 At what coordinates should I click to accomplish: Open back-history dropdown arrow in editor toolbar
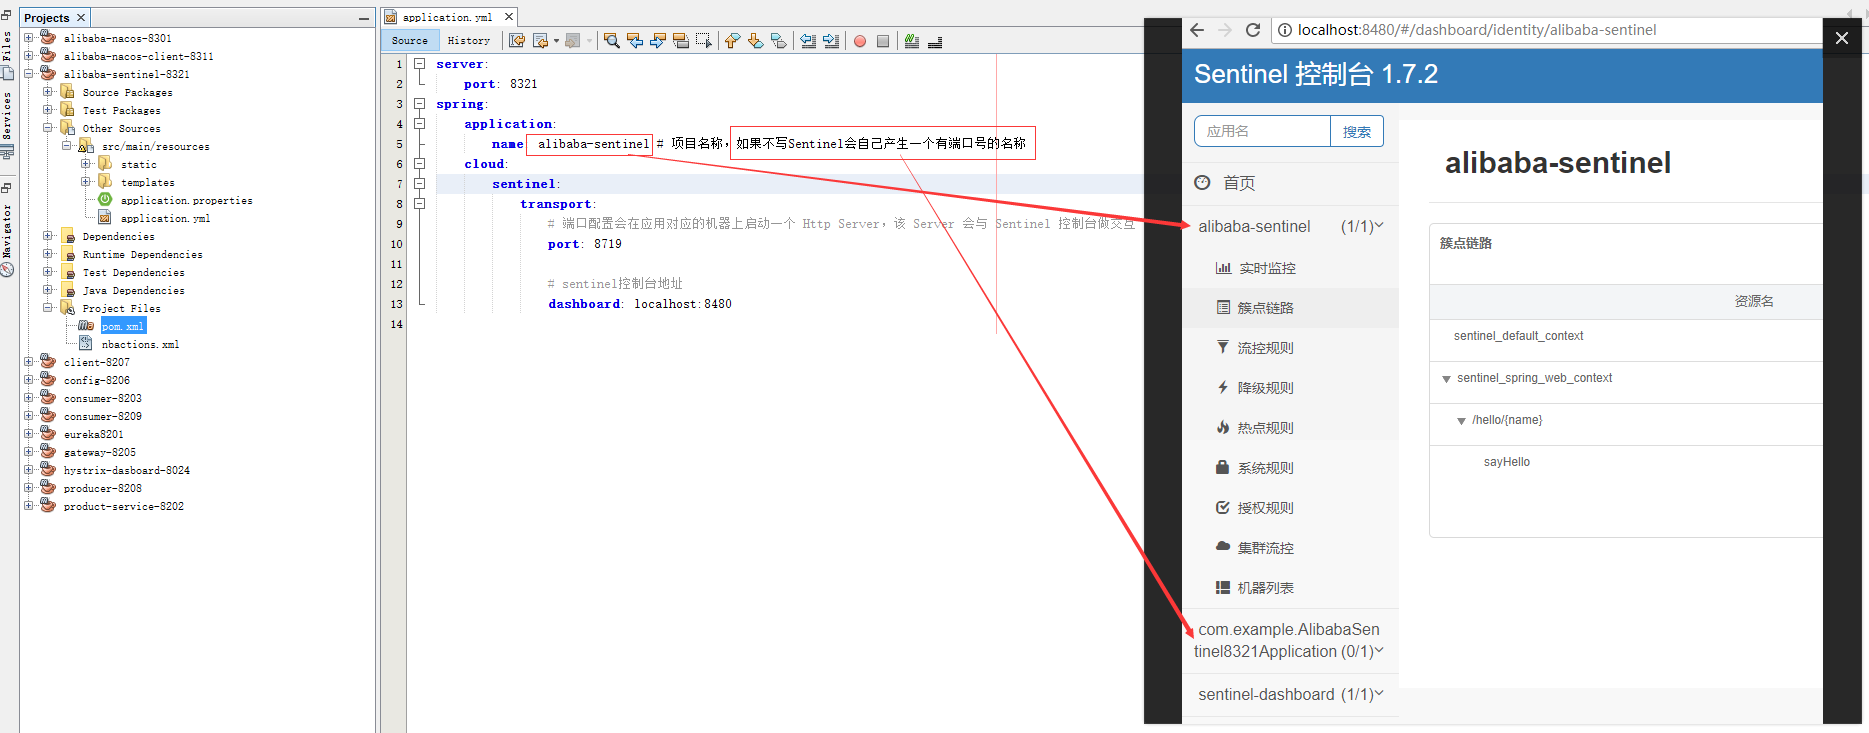[556, 41]
